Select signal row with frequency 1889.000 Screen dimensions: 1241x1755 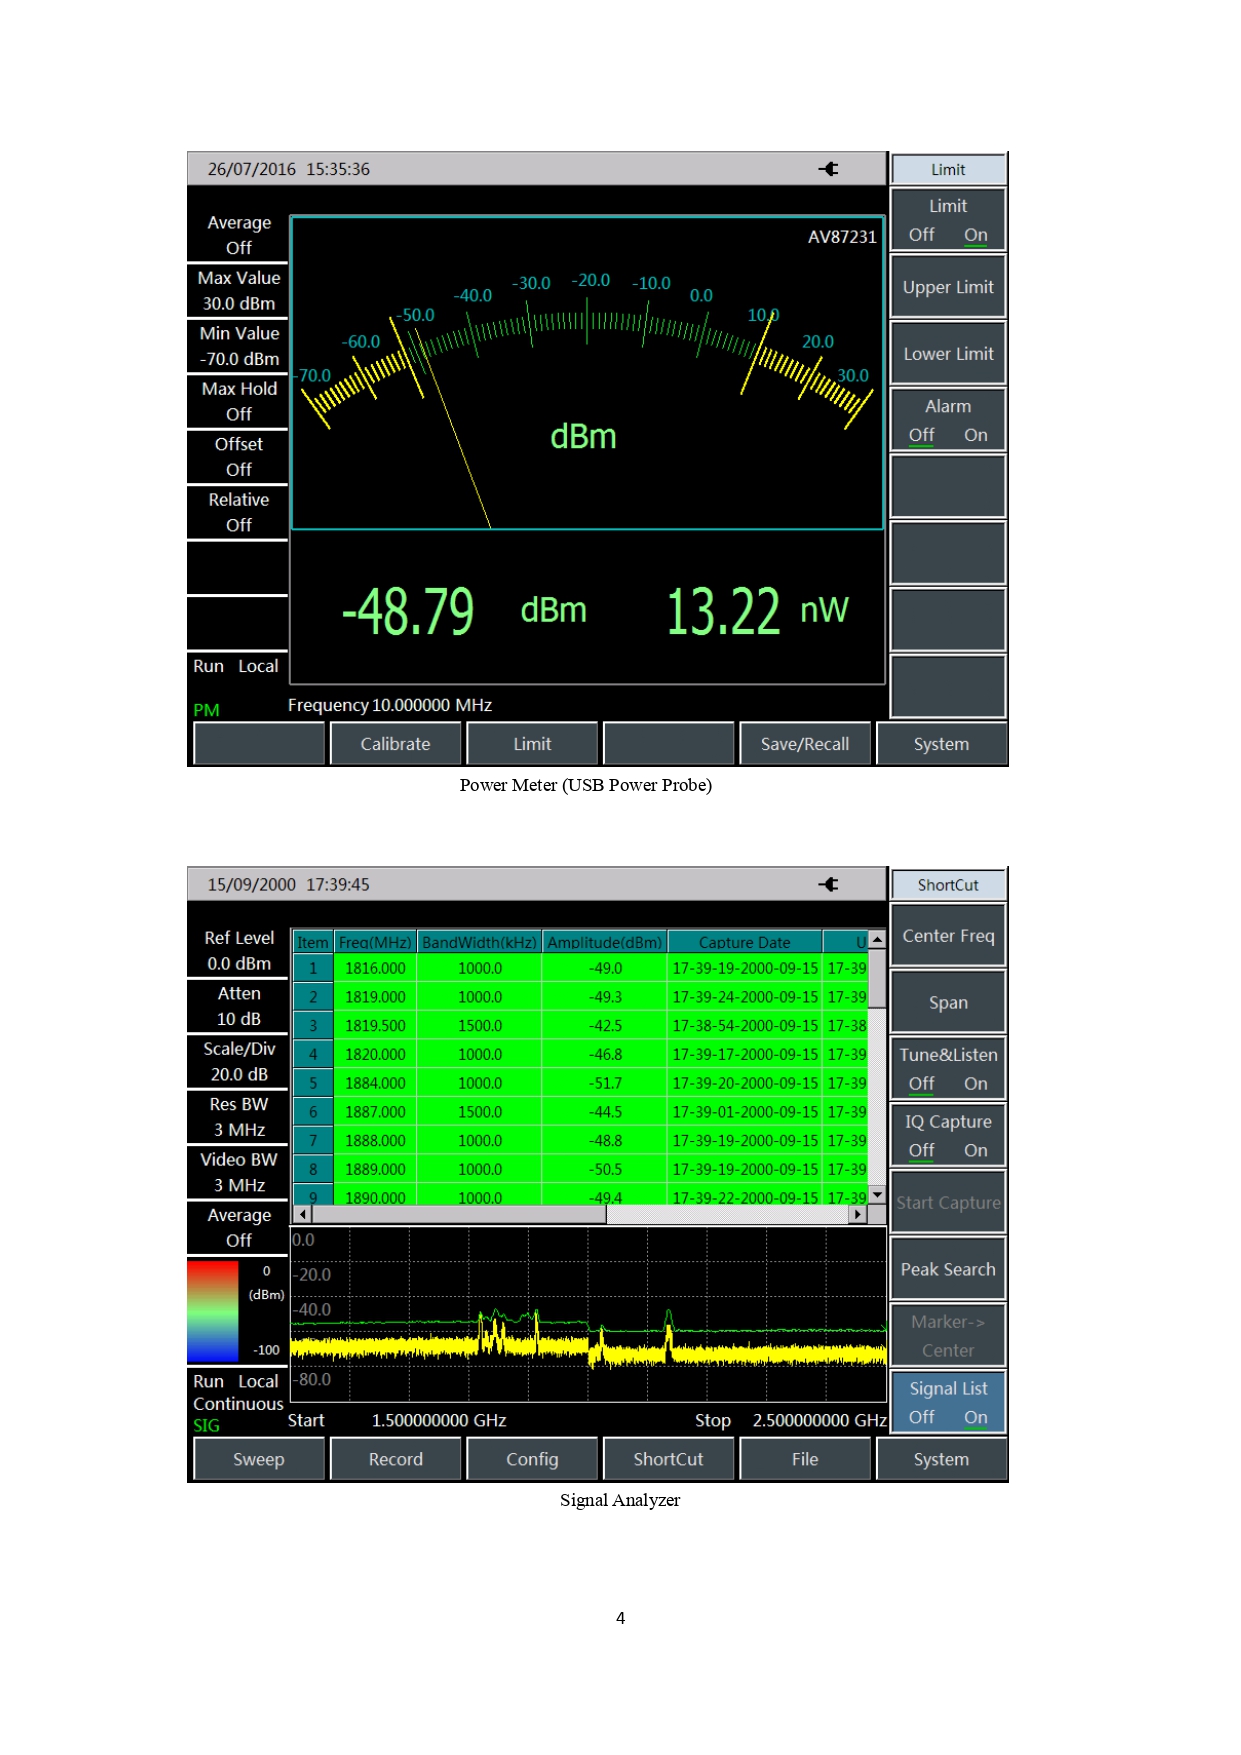click(x=580, y=1169)
